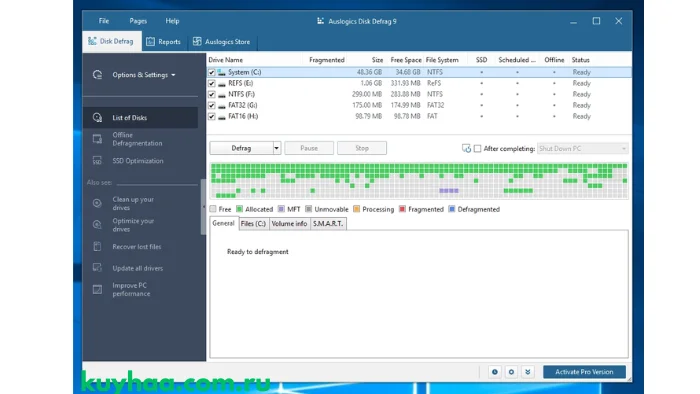Sort by the Drive Name column header
700x394 pixels.
pos(225,60)
